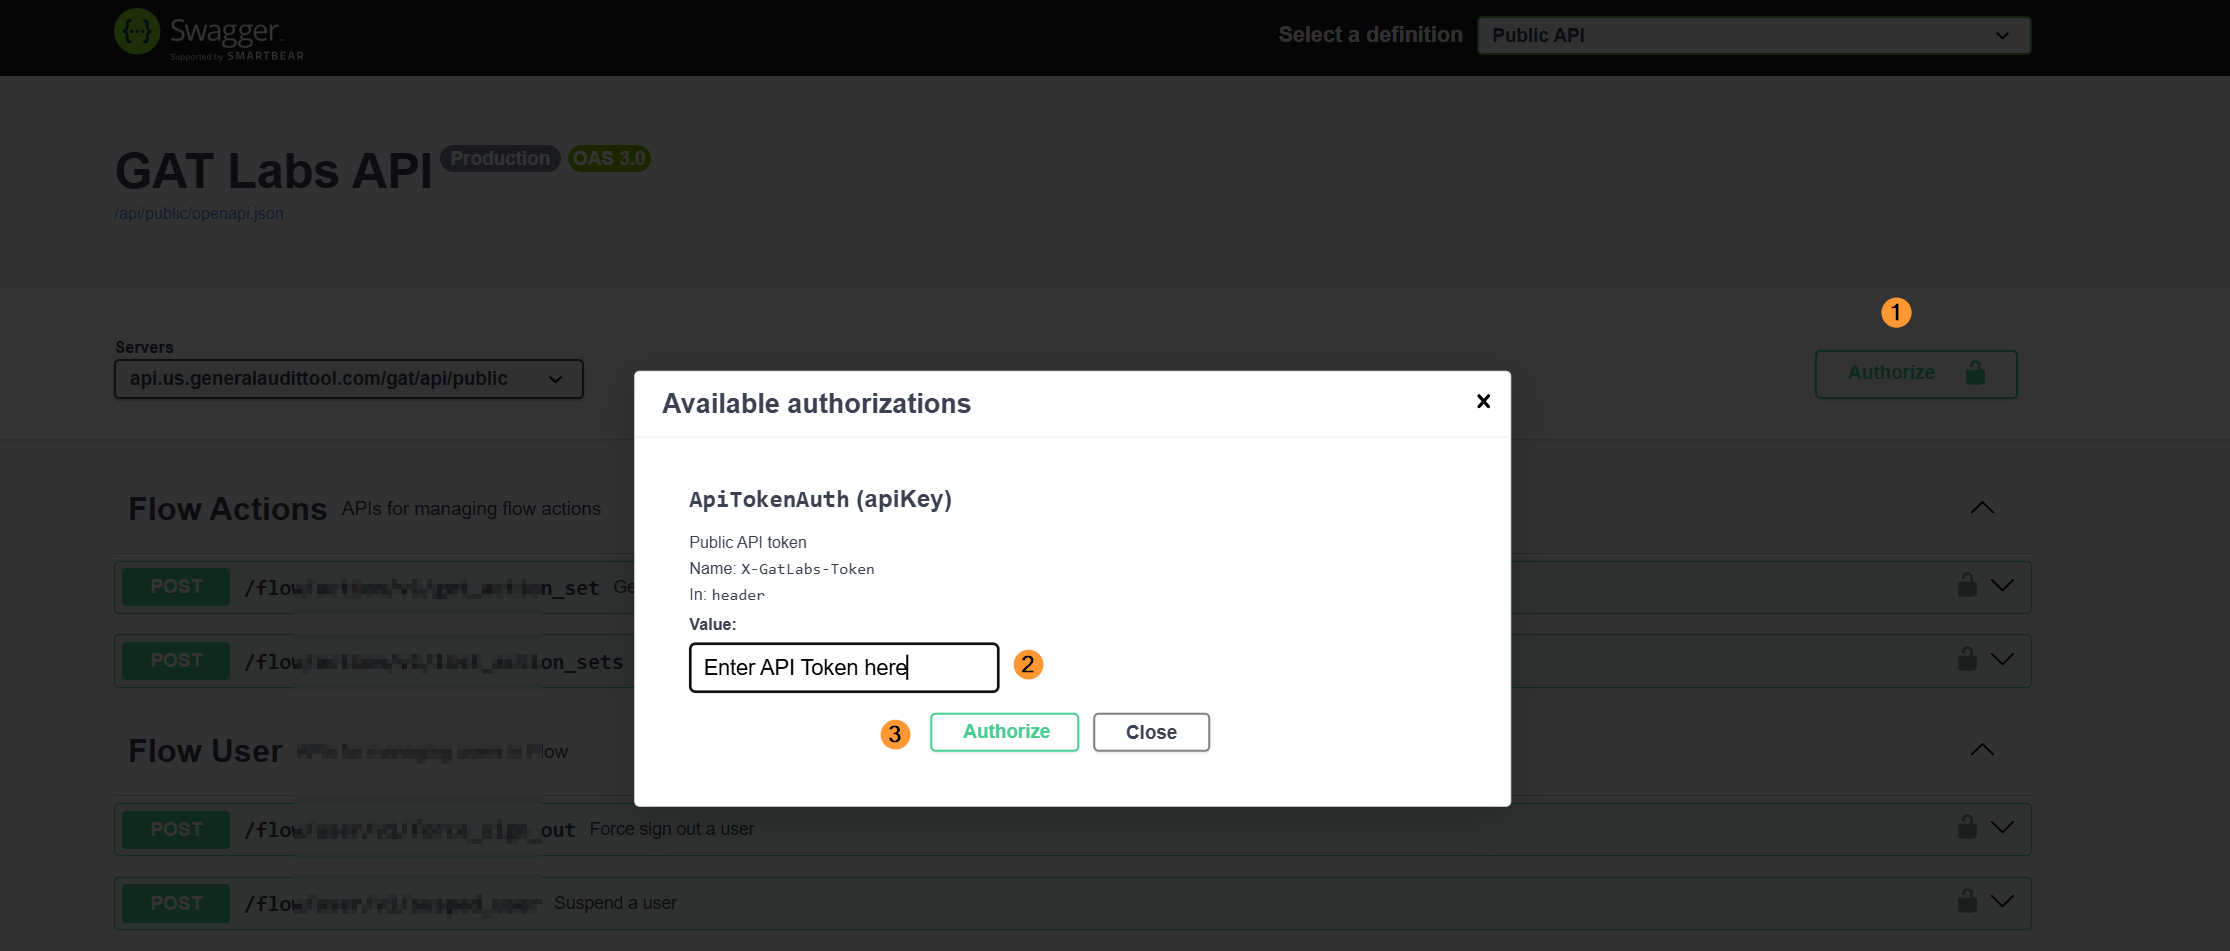Click the 'Select a definition' label
2230x951 pixels.
tap(1370, 35)
